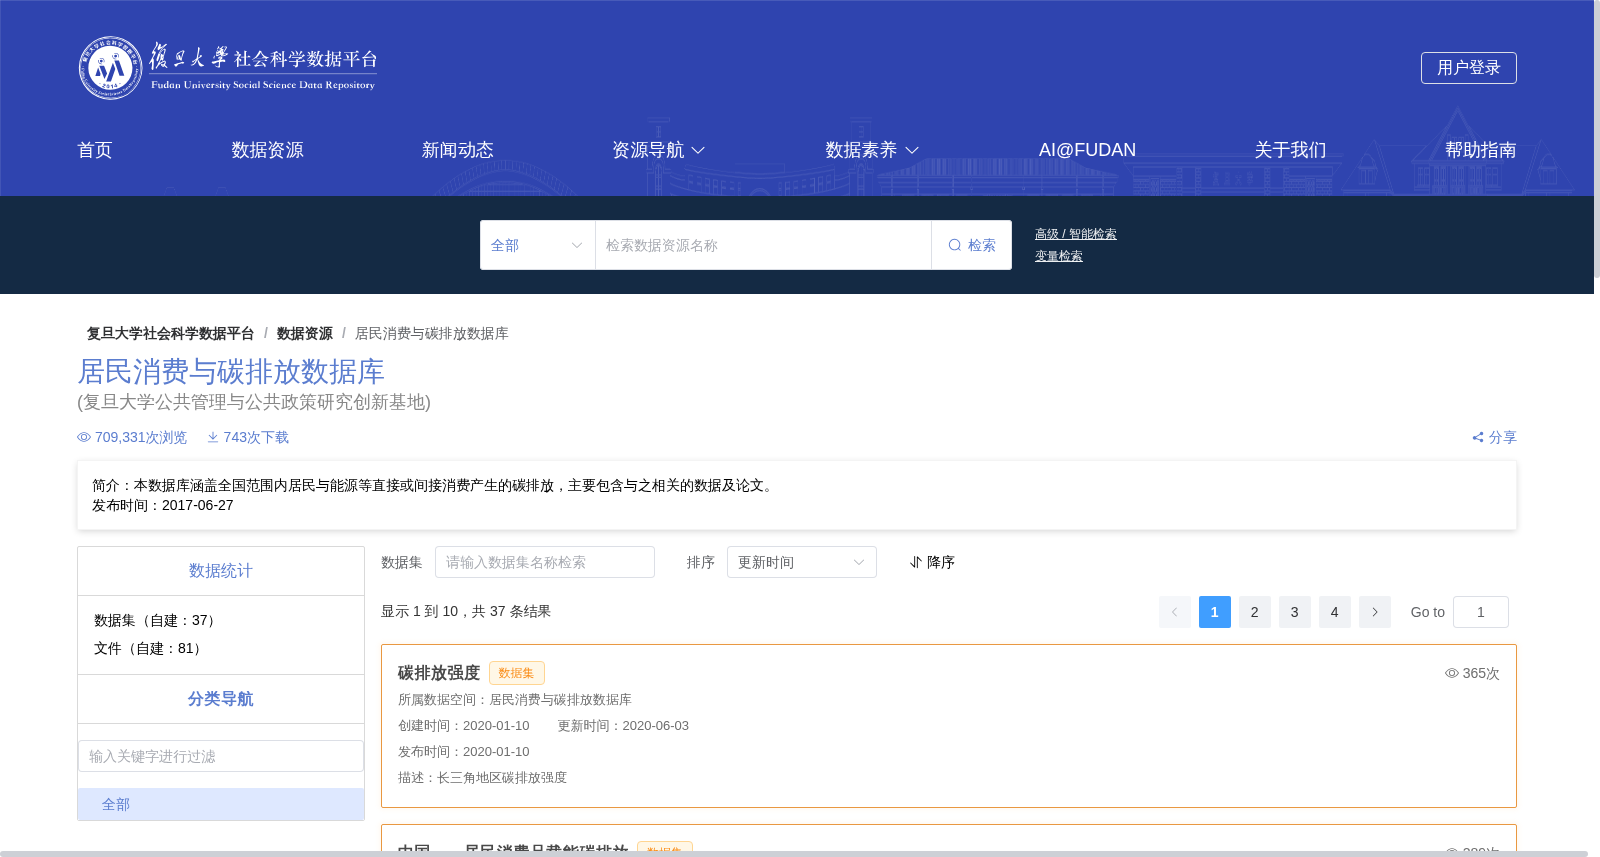This screenshot has width=1600, height=857.
Task: Click the eye view count 365次
Action: (1472, 673)
